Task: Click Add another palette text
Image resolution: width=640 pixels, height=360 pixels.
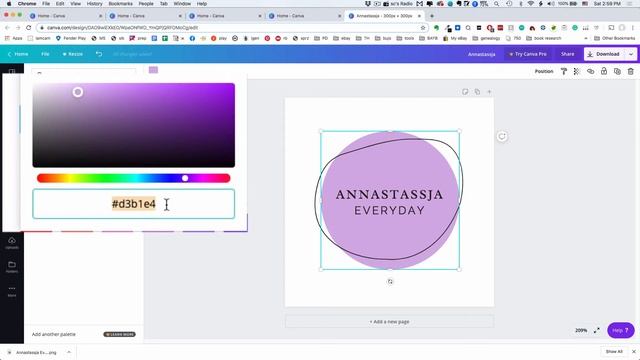Action: pos(53,334)
